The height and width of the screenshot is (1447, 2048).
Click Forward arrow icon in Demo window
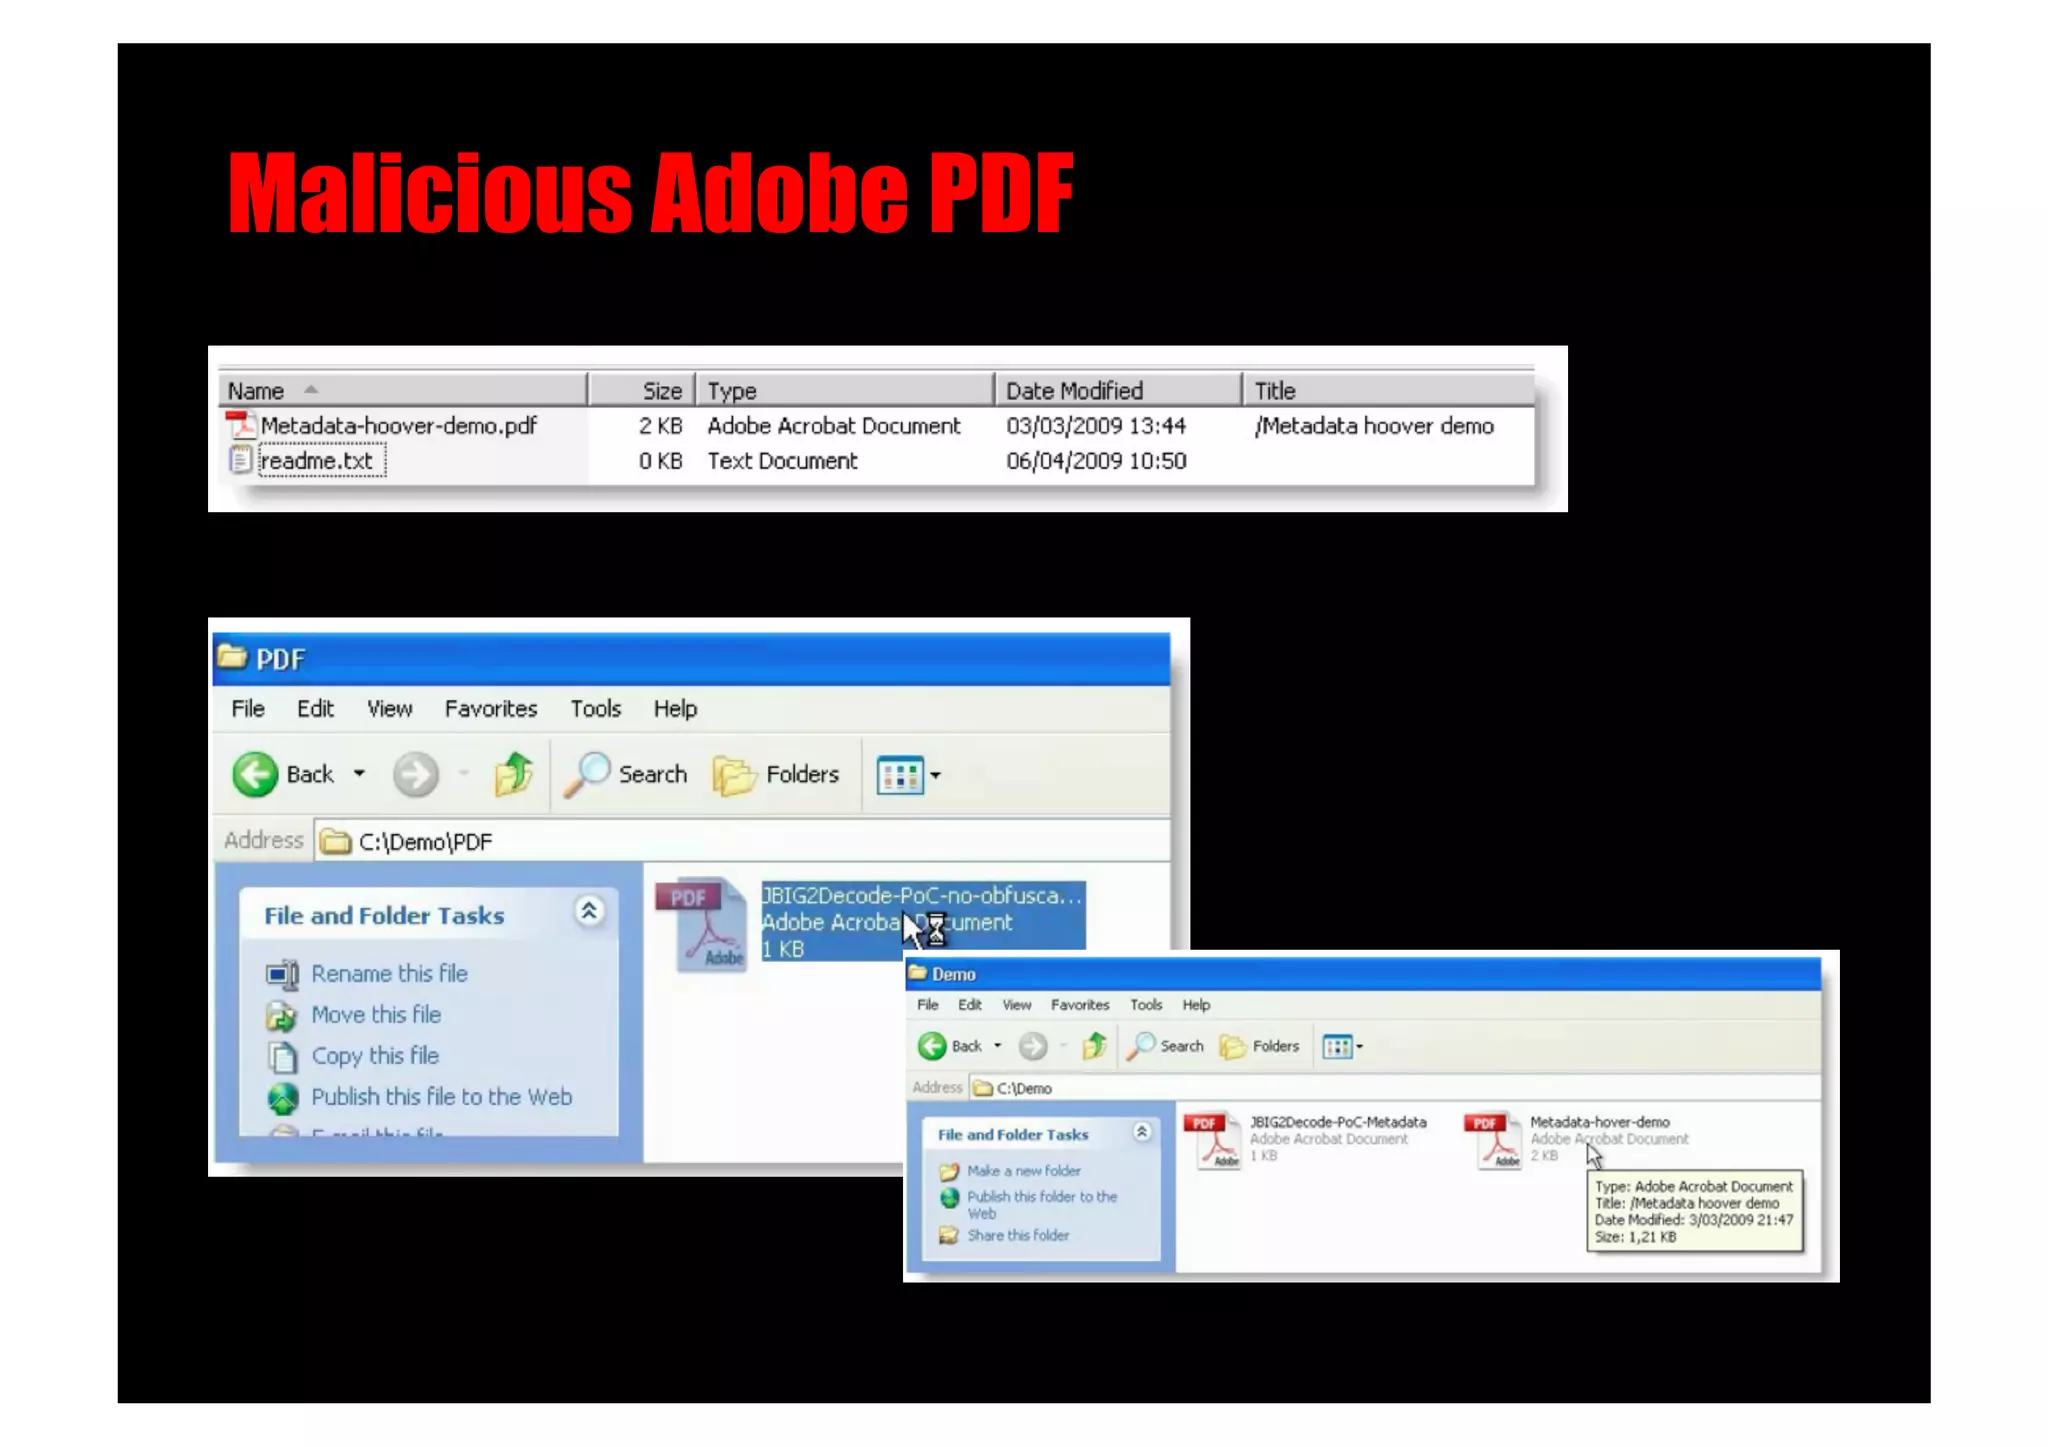1033,1046
